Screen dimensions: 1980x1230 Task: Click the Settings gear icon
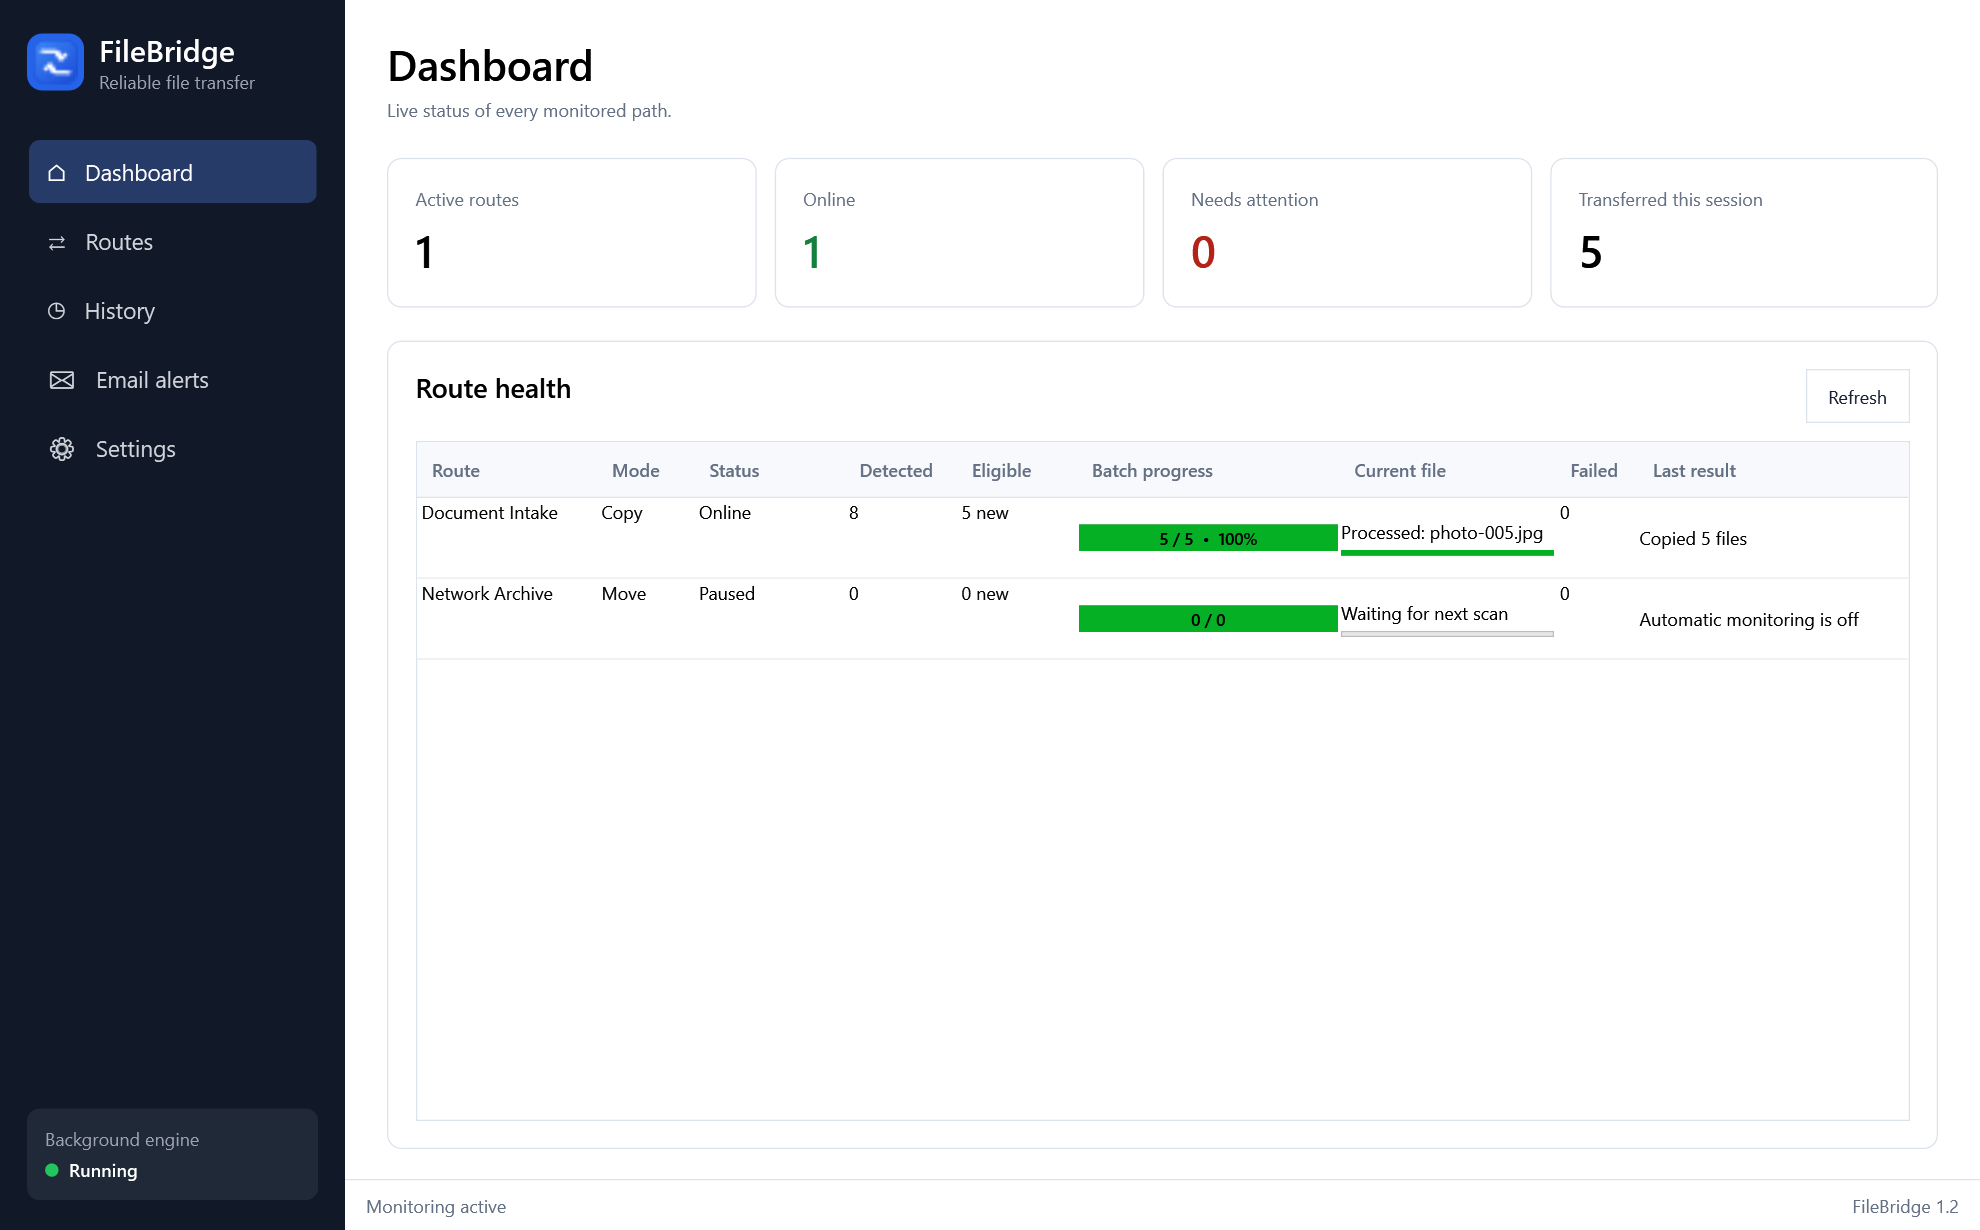[x=62, y=449]
